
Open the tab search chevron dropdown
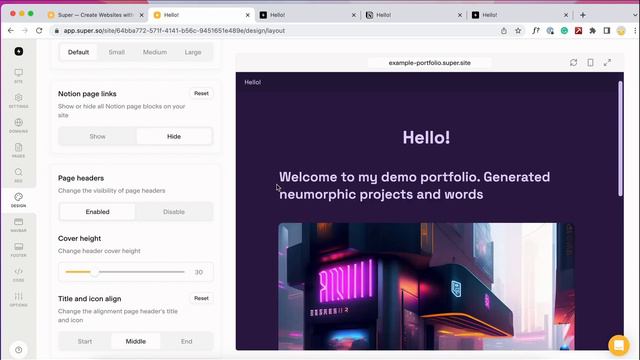pos(635,15)
